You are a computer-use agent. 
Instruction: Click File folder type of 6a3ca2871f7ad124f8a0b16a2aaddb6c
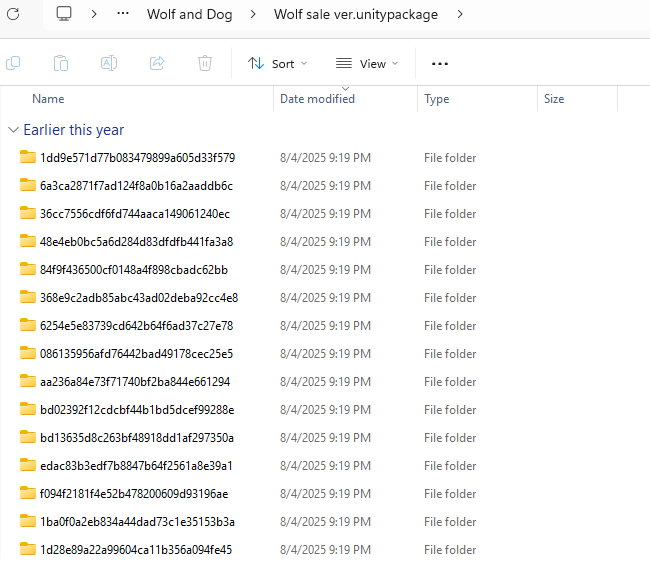click(450, 186)
